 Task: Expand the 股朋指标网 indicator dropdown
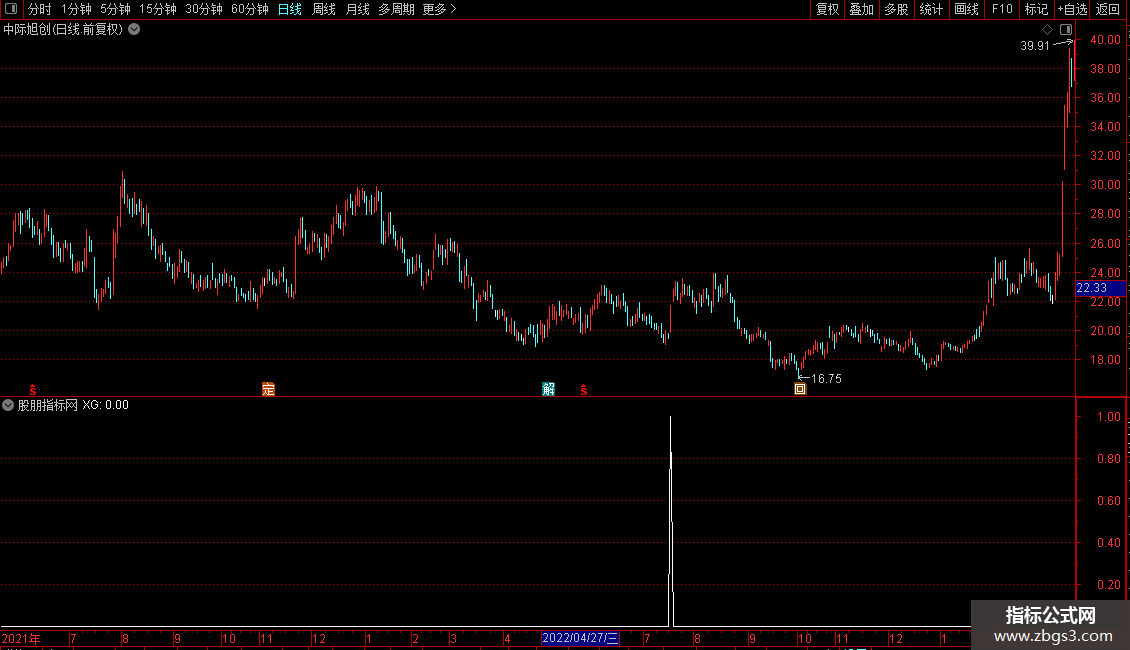pos(8,405)
